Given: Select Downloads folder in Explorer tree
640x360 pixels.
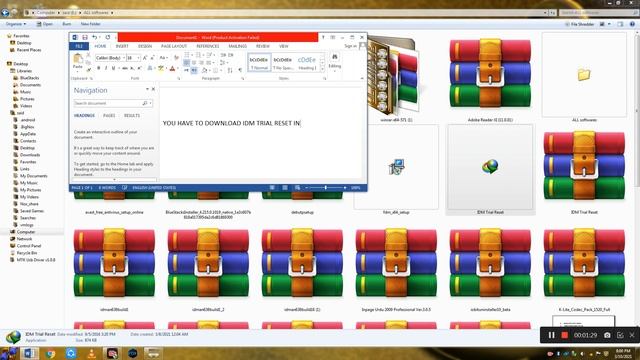Looking at the screenshot, I should pyautogui.click(x=30, y=155).
